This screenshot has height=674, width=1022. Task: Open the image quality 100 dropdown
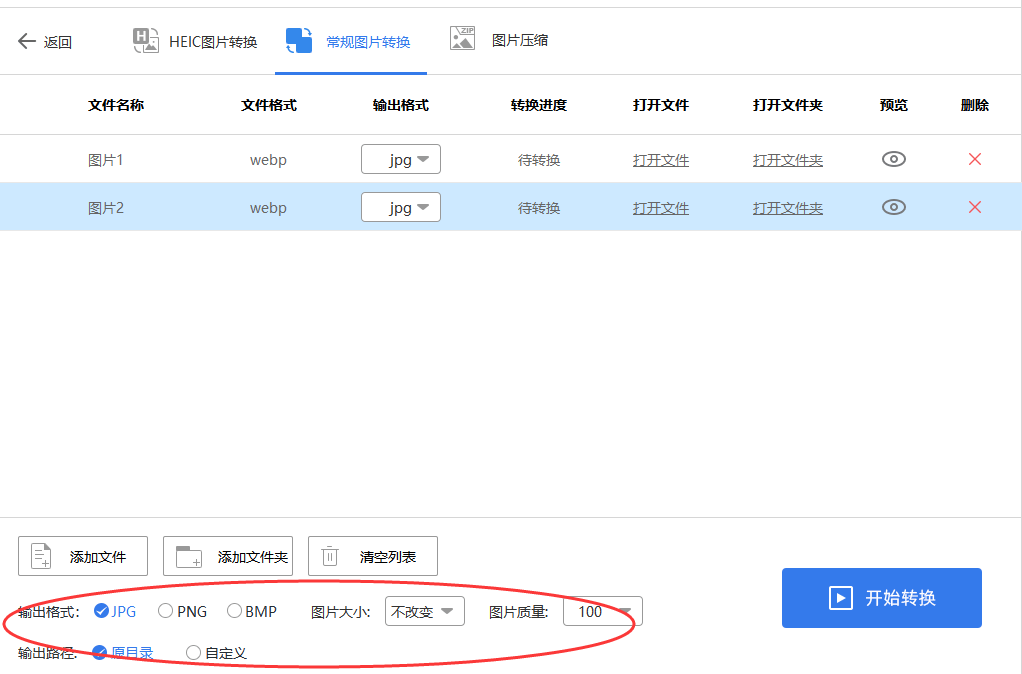point(602,611)
